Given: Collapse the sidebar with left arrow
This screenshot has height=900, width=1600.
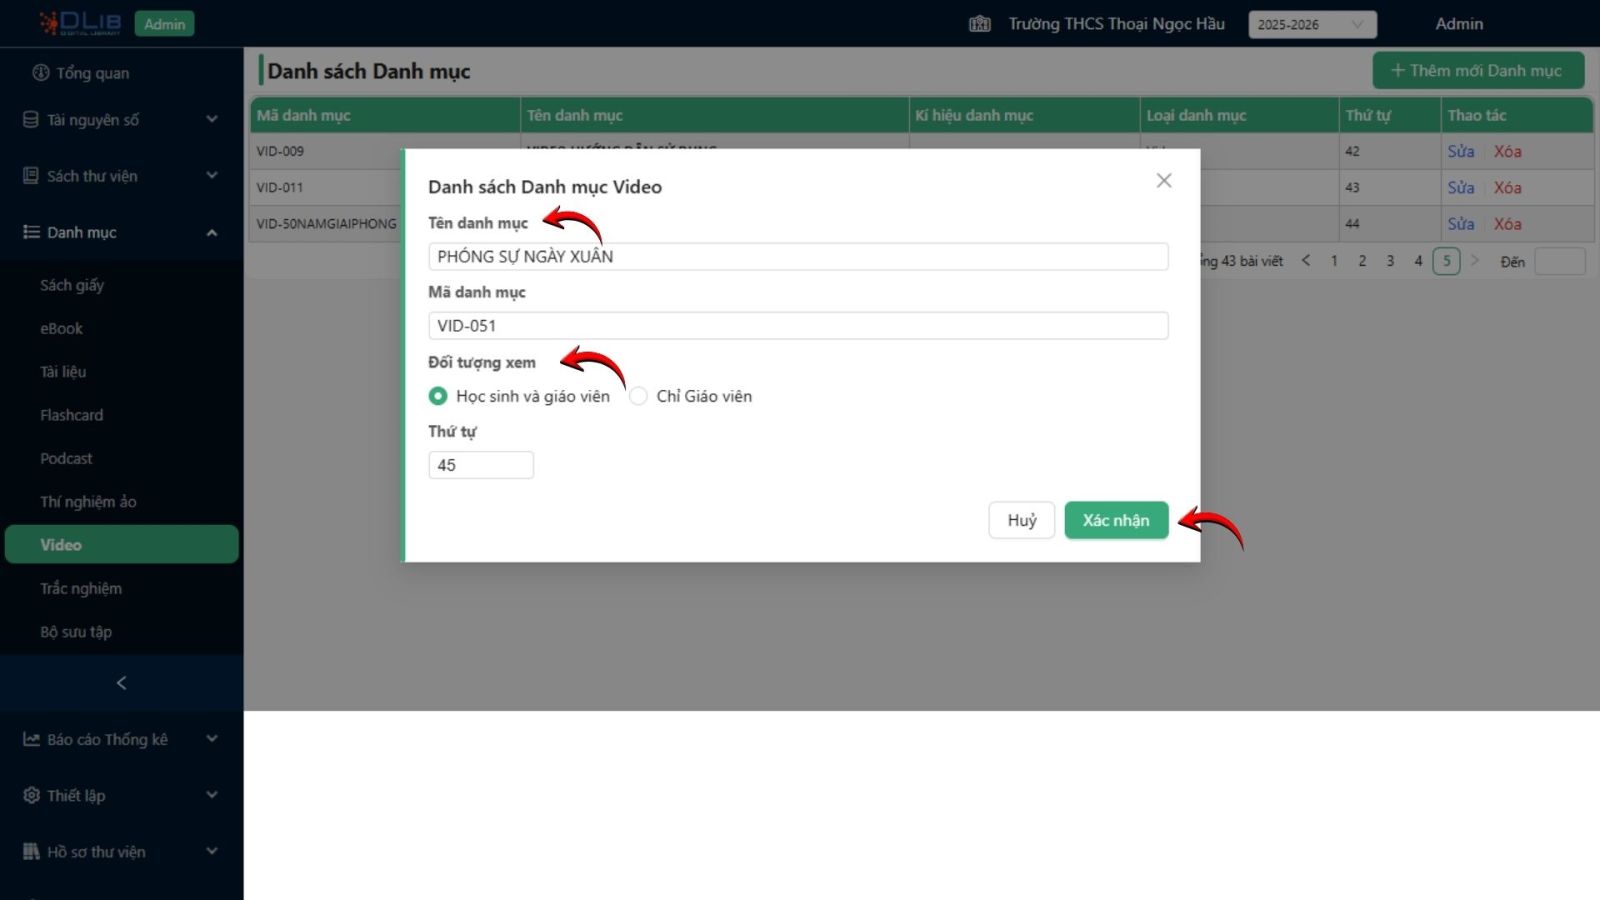Looking at the screenshot, I should tap(121, 683).
